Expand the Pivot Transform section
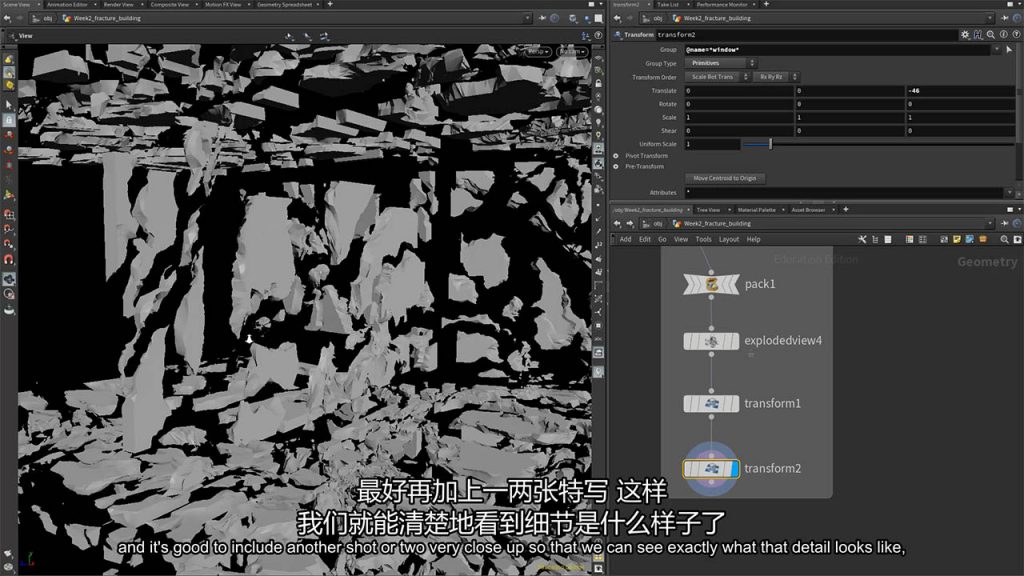The width and height of the screenshot is (1024, 576). pyautogui.click(x=615, y=156)
